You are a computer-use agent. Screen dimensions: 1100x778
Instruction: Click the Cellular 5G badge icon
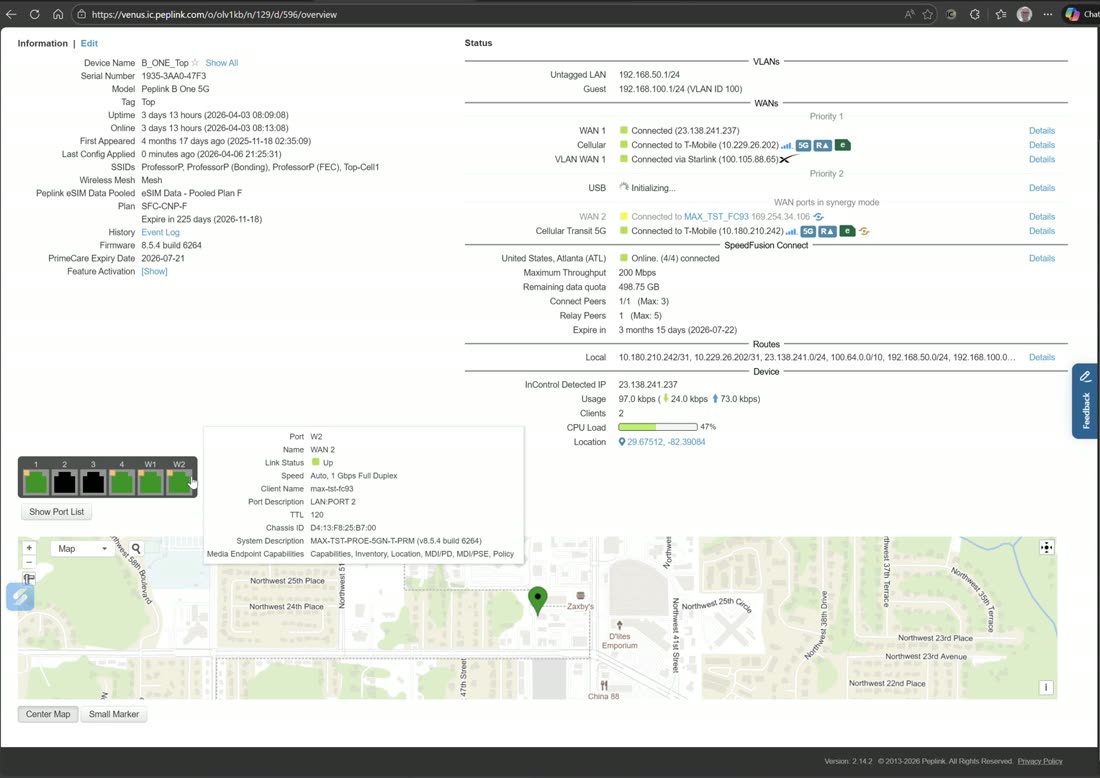point(803,145)
